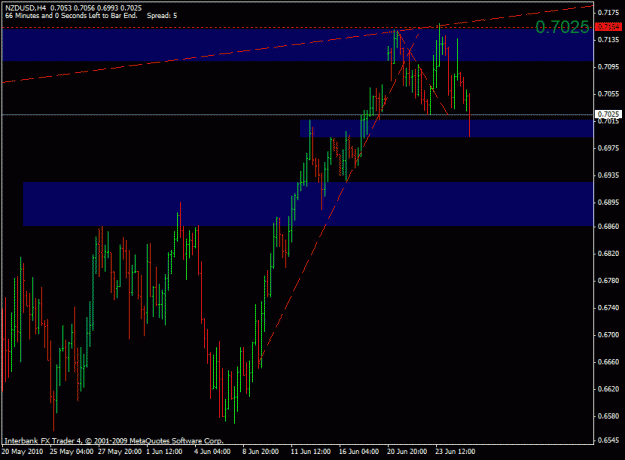Click the NZDUSD,H4 chart title text

[25, 8]
